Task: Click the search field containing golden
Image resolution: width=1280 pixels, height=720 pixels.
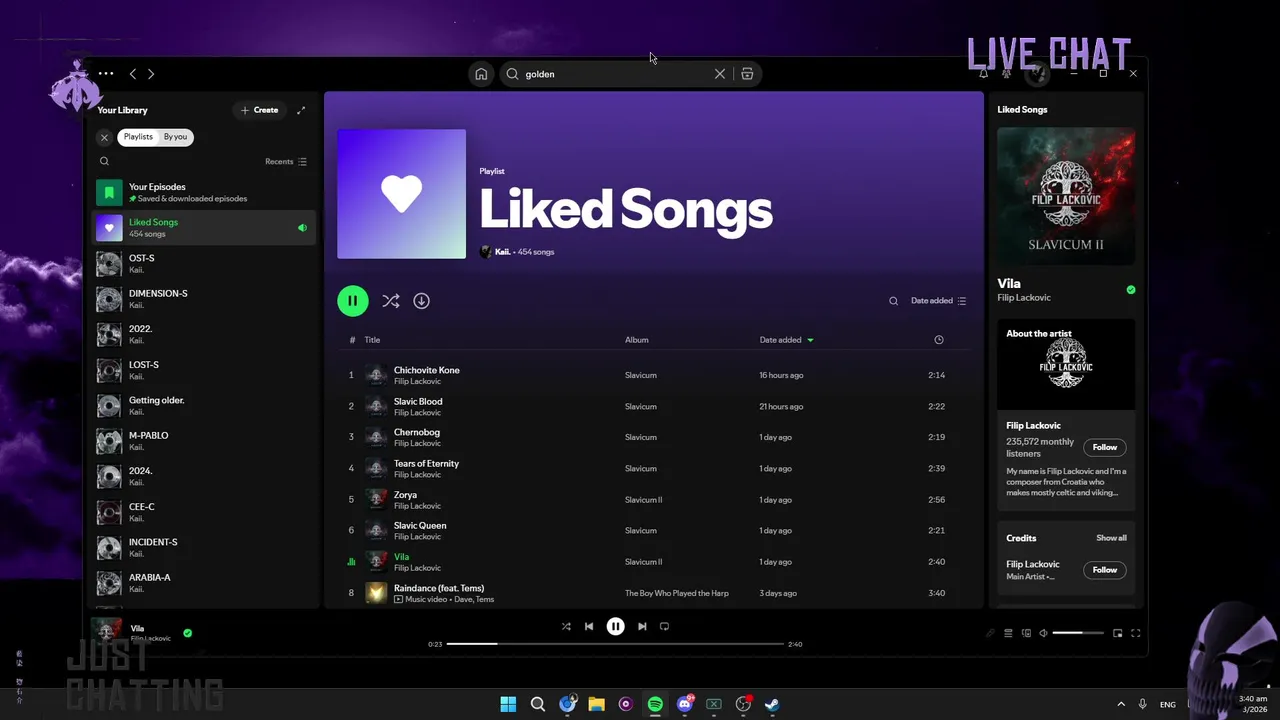Action: tap(618, 74)
